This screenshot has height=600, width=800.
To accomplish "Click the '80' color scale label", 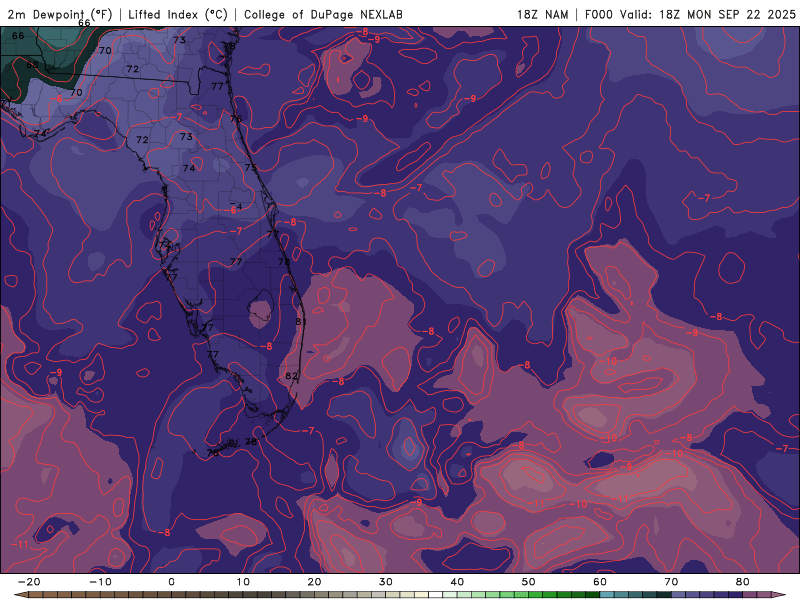I will (x=743, y=582).
